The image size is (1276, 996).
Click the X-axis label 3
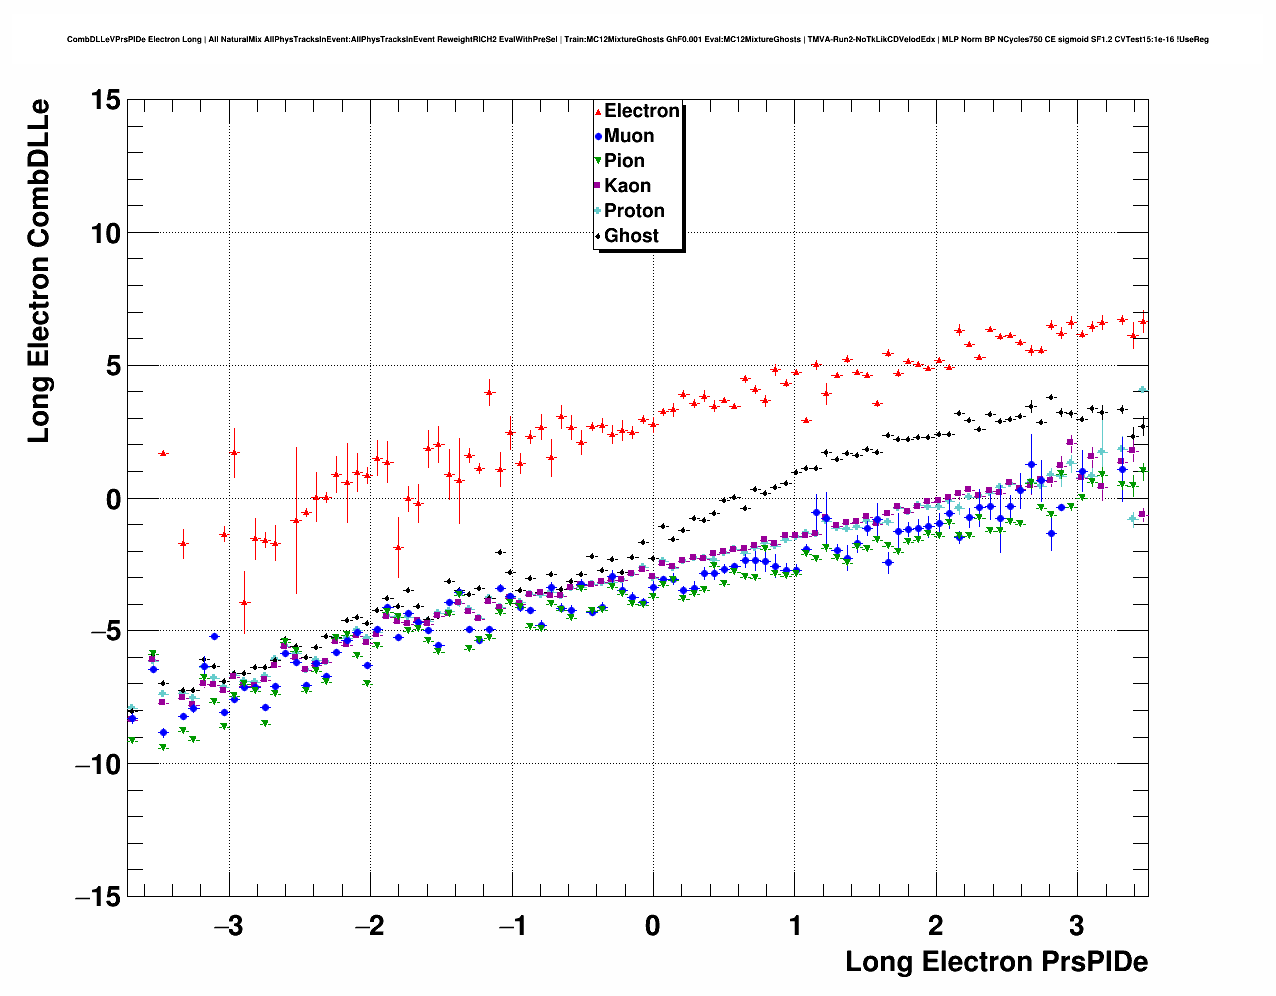coord(1077,926)
